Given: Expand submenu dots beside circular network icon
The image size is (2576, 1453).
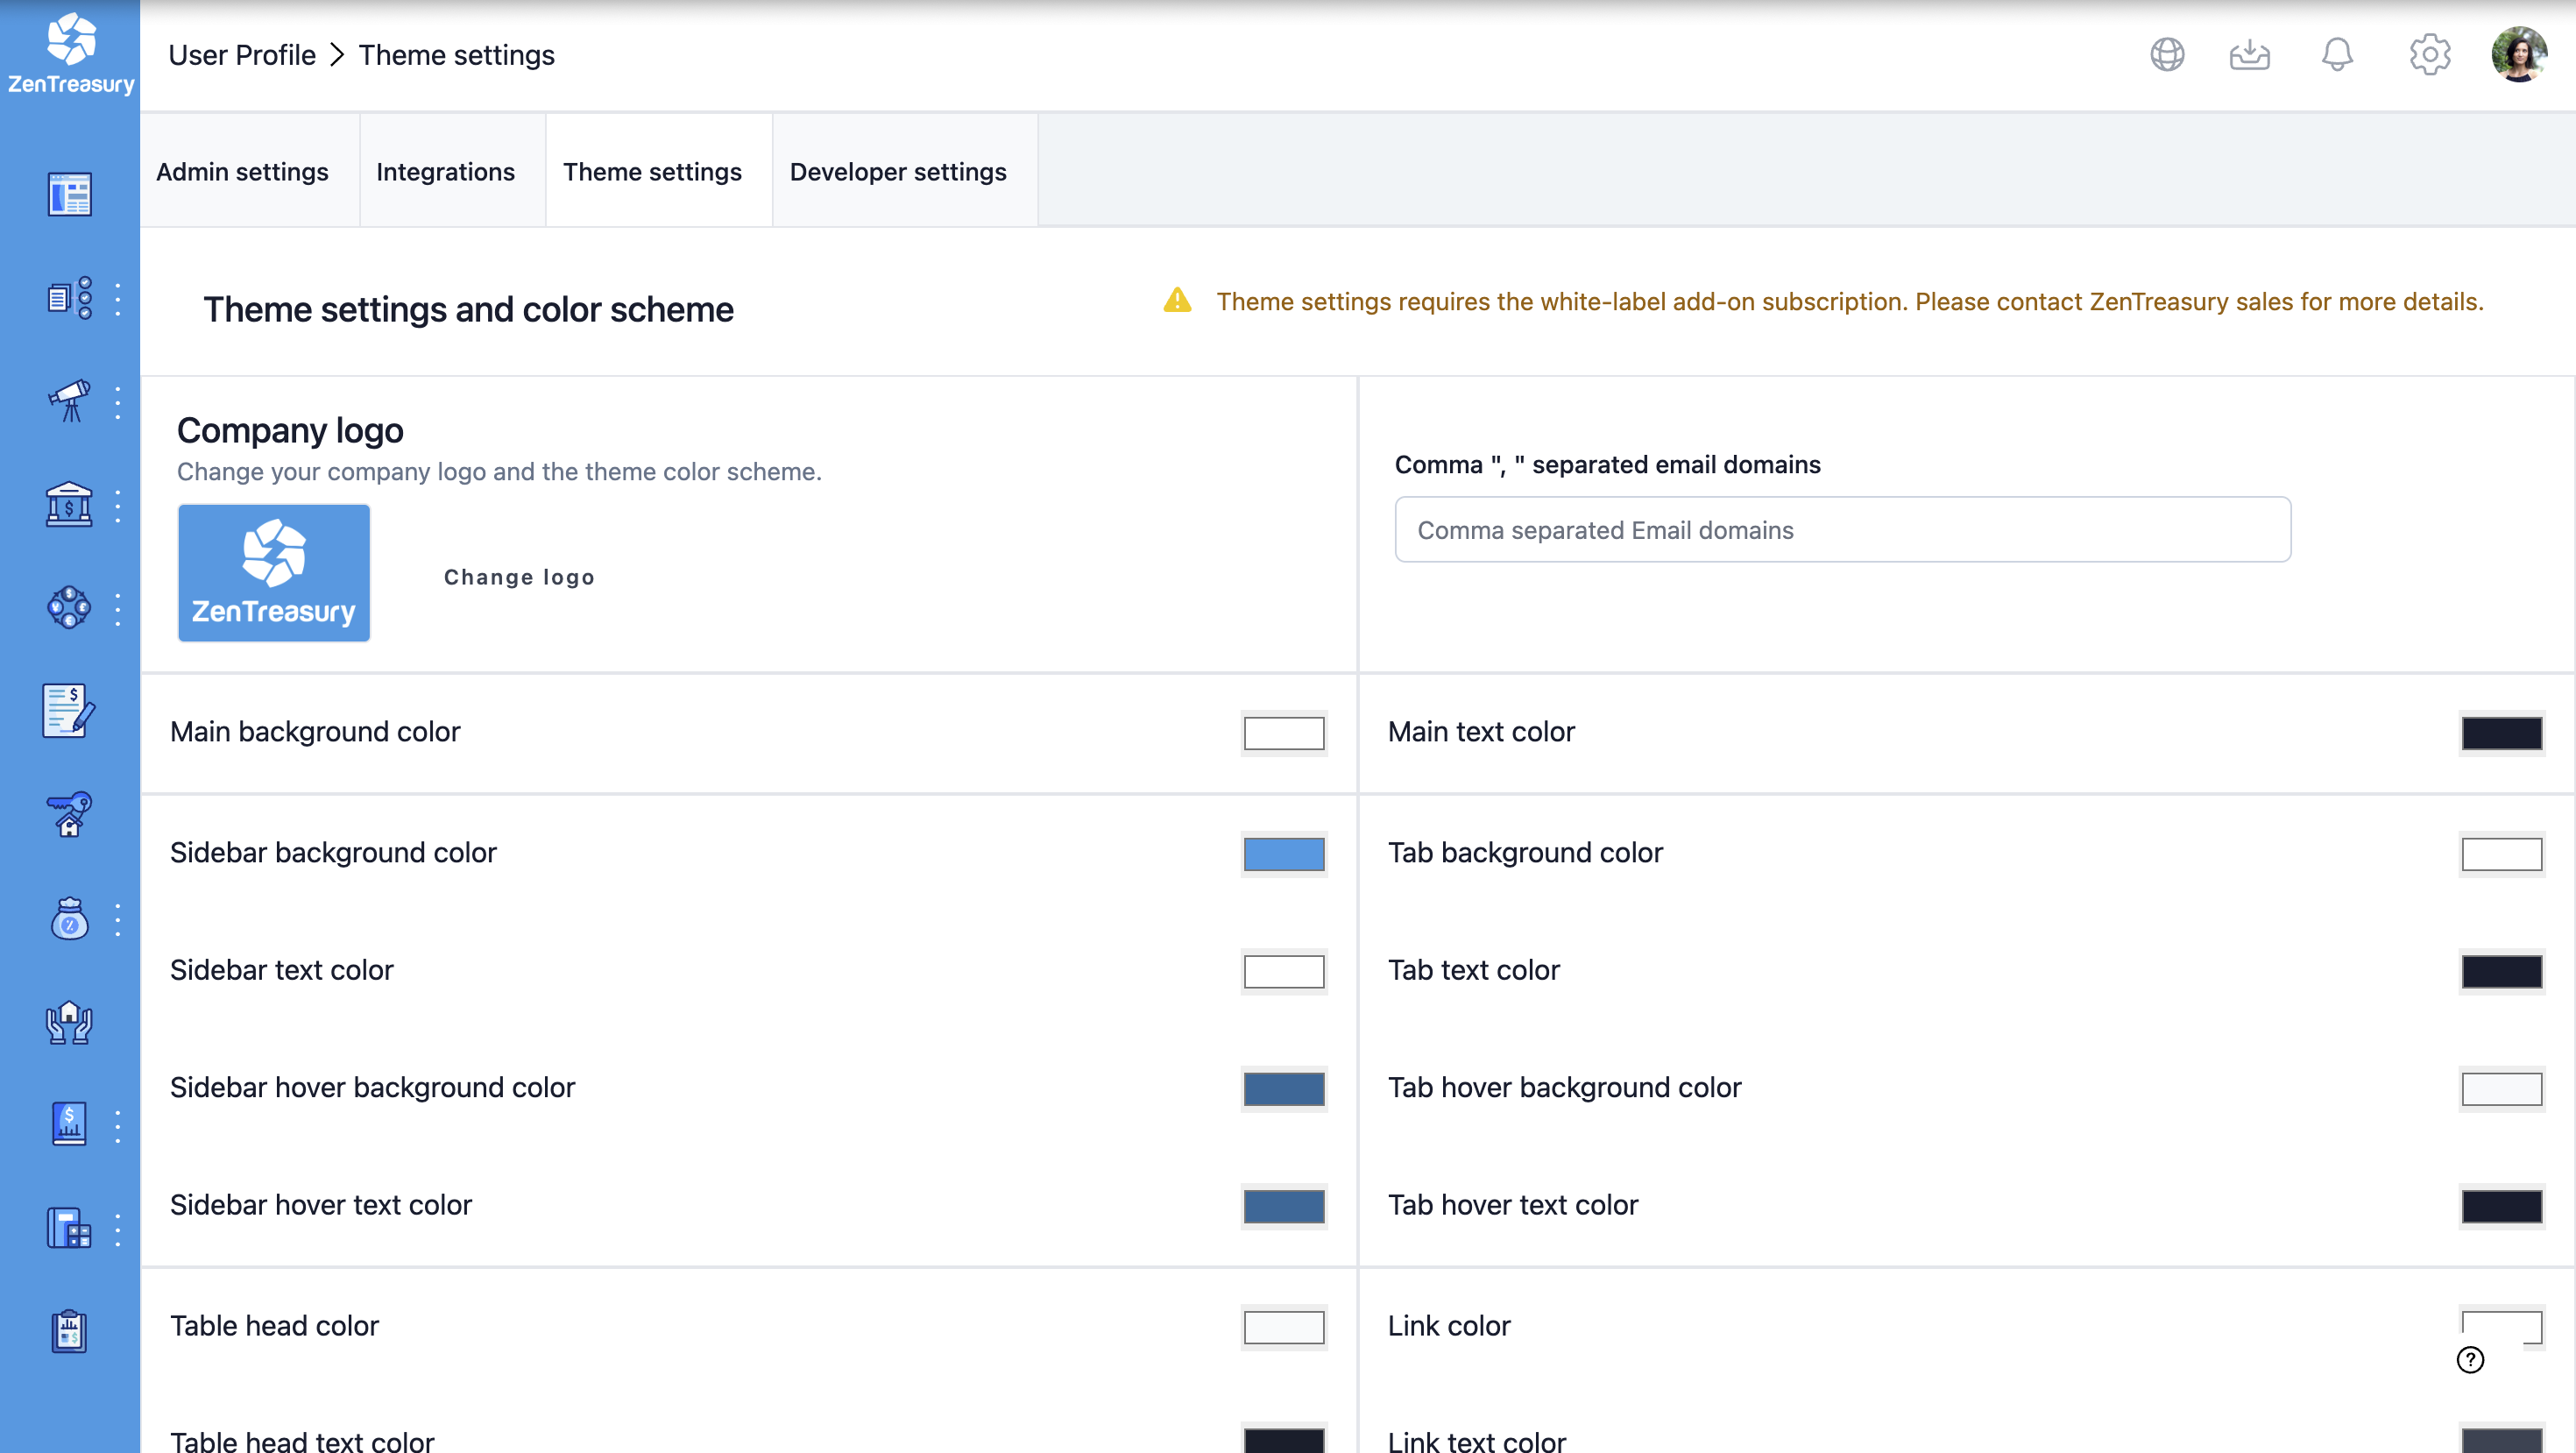Looking at the screenshot, I should [x=118, y=608].
